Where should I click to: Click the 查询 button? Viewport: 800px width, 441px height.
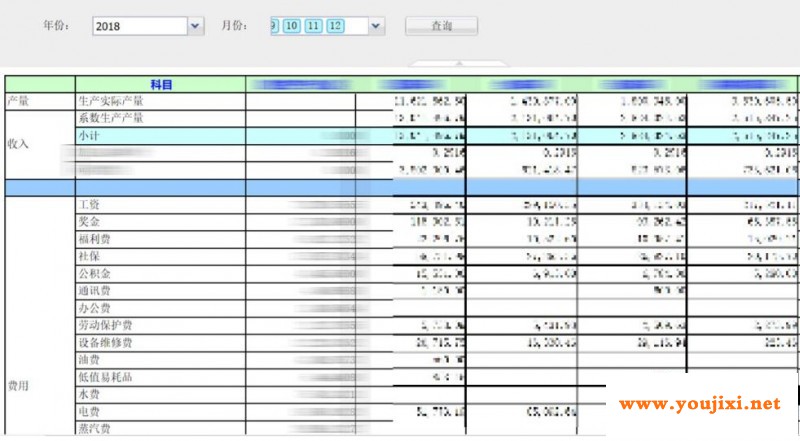click(441, 26)
